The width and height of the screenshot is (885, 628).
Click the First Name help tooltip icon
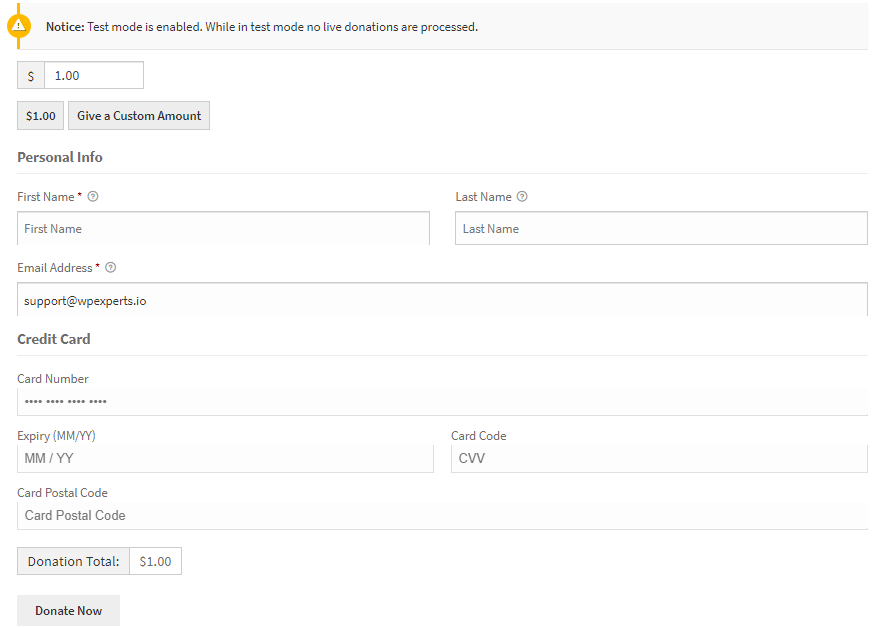click(93, 196)
